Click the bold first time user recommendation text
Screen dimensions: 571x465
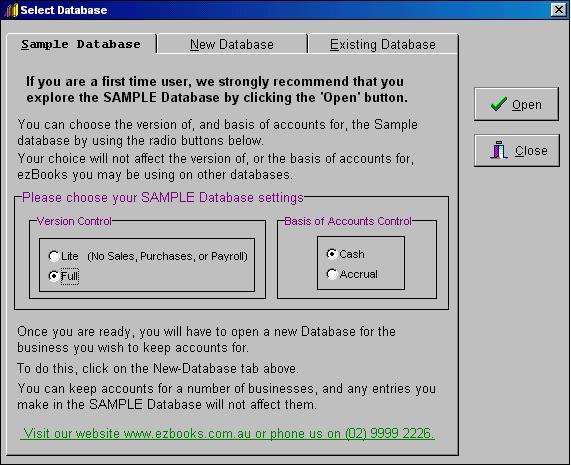pos(217,89)
